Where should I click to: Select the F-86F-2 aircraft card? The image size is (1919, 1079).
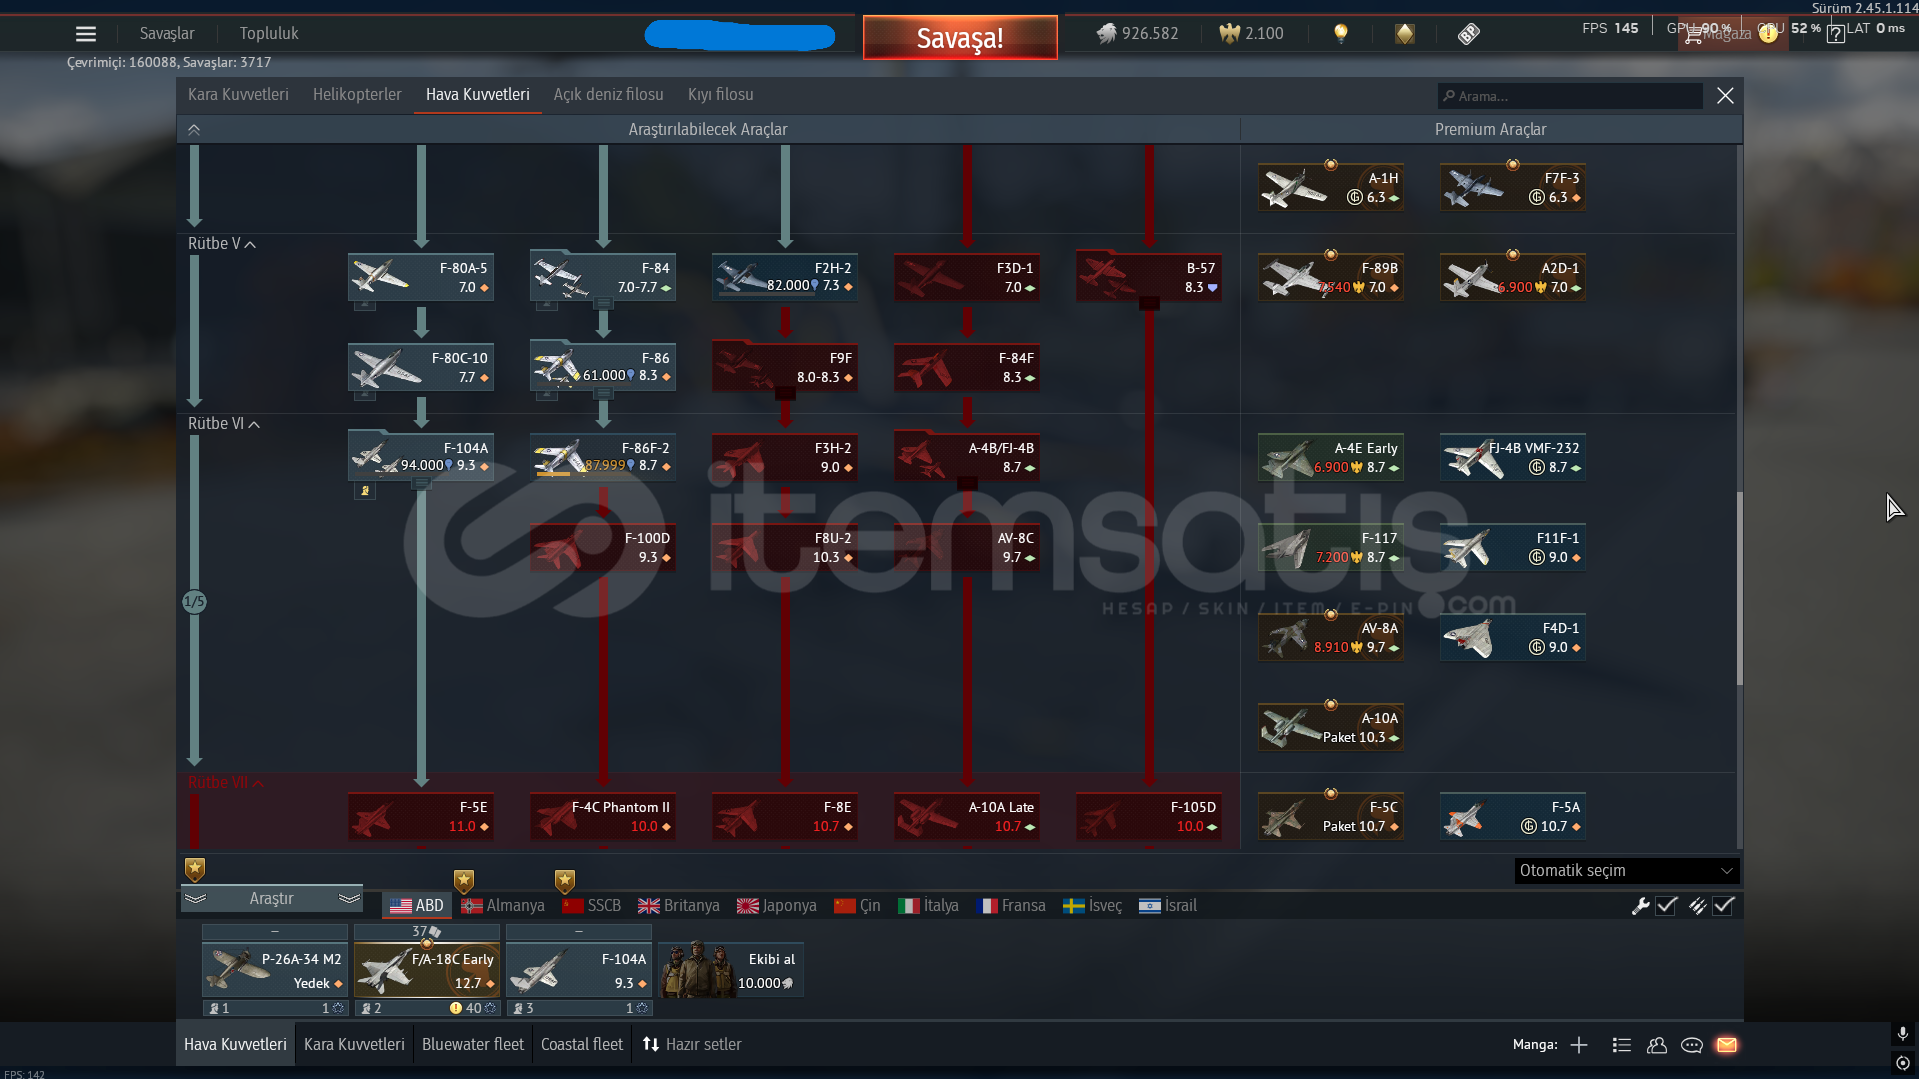click(x=603, y=457)
